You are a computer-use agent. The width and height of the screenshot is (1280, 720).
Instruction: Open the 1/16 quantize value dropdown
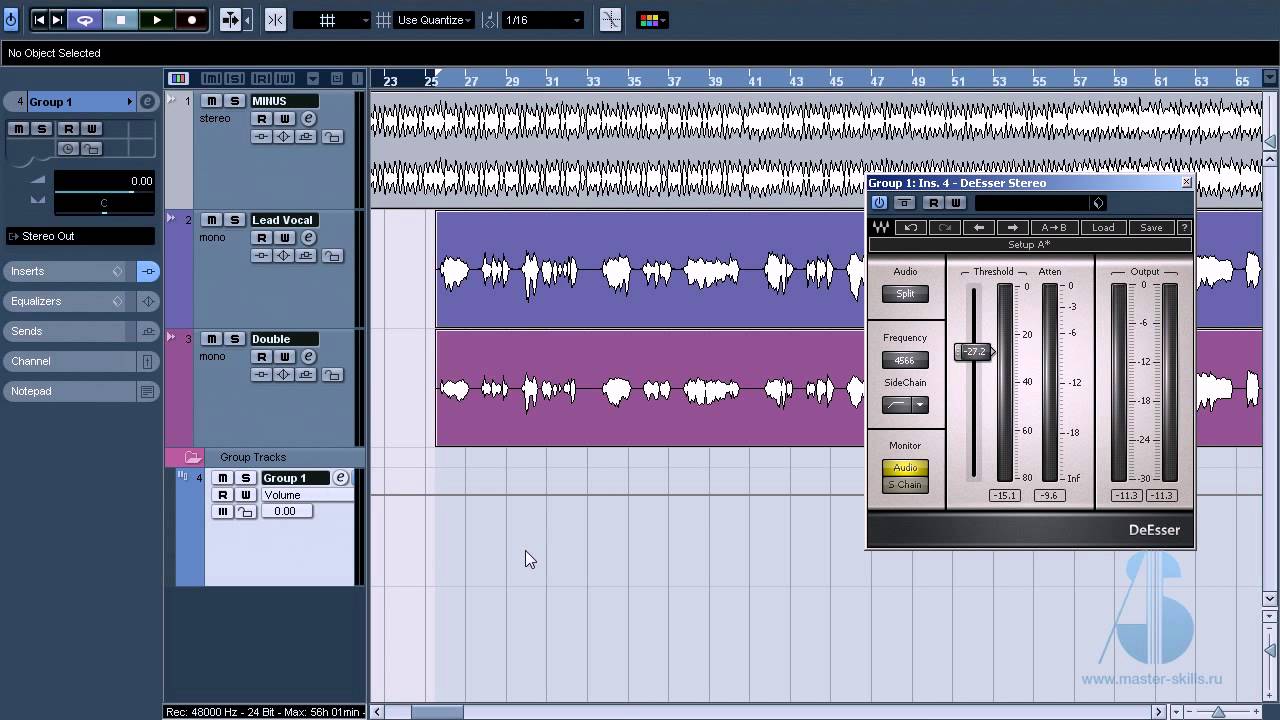(x=542, y=20)
